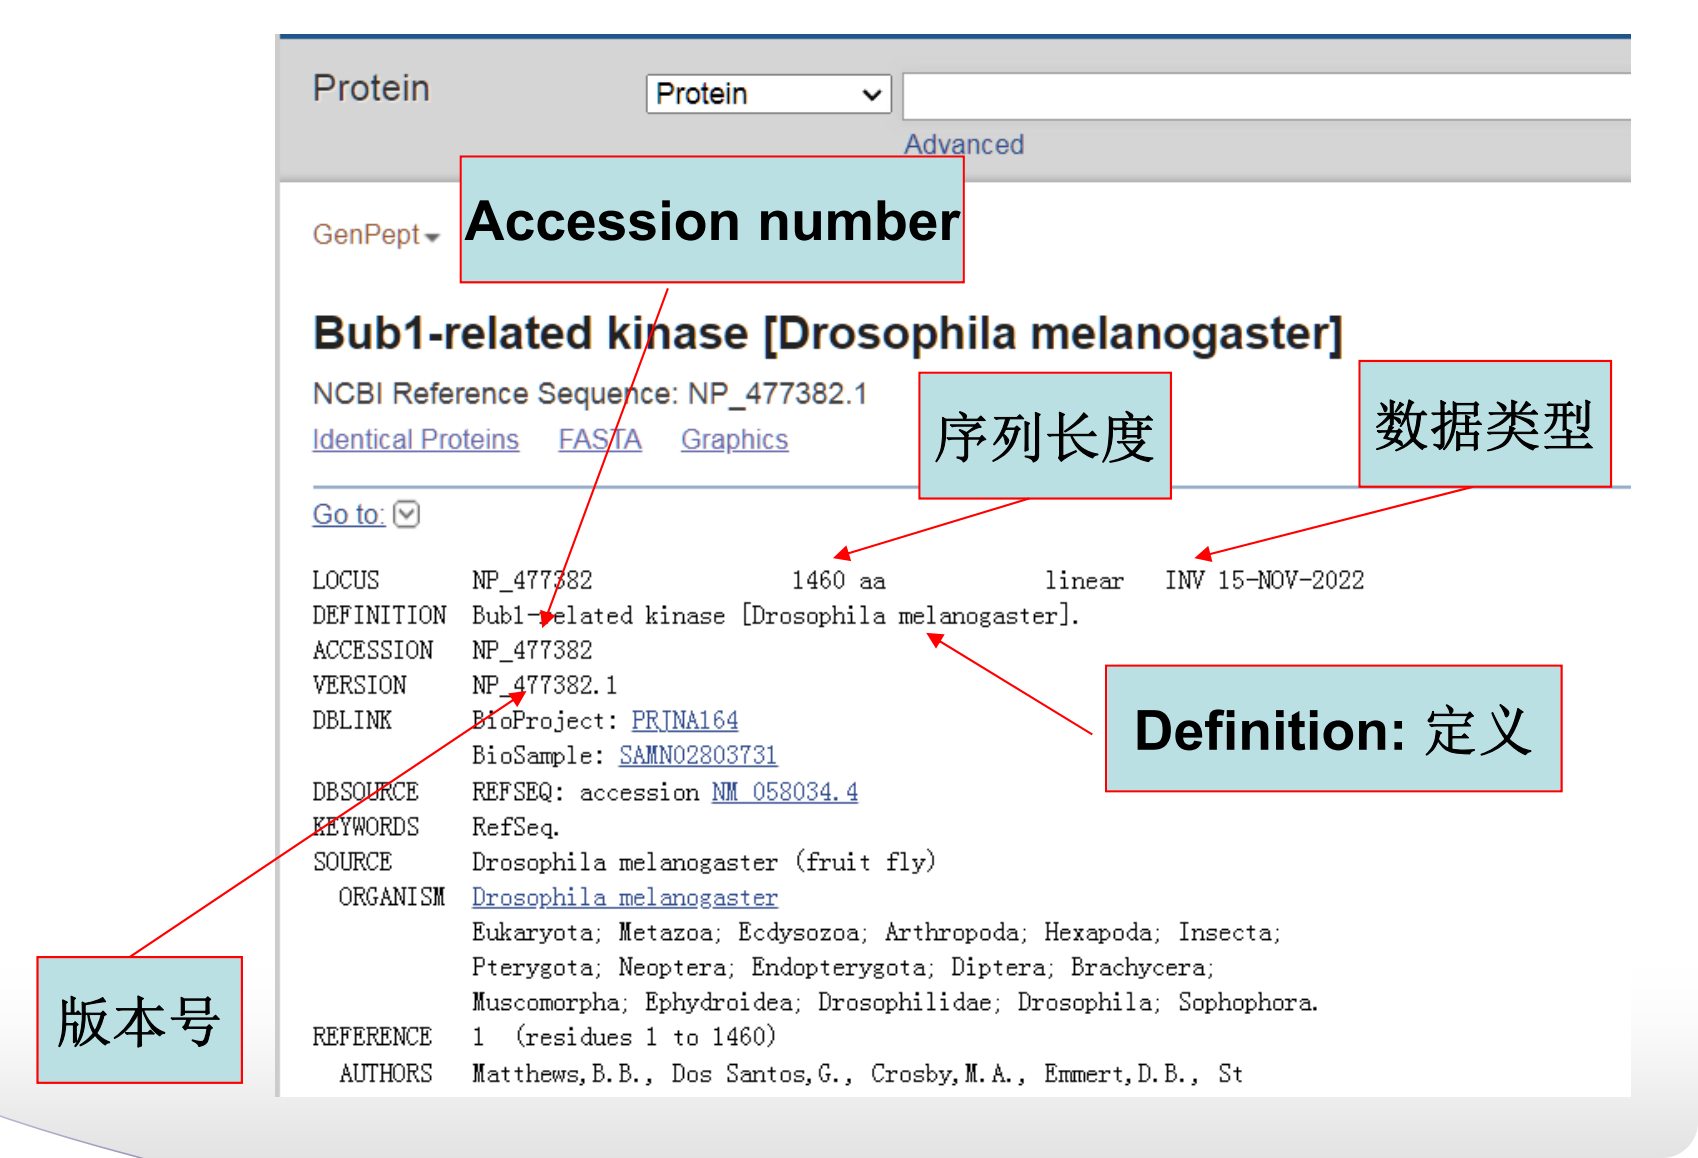Open the Graphics link
The height and width of the screenshot is (1158, 1698).
(x=735, y=440)
